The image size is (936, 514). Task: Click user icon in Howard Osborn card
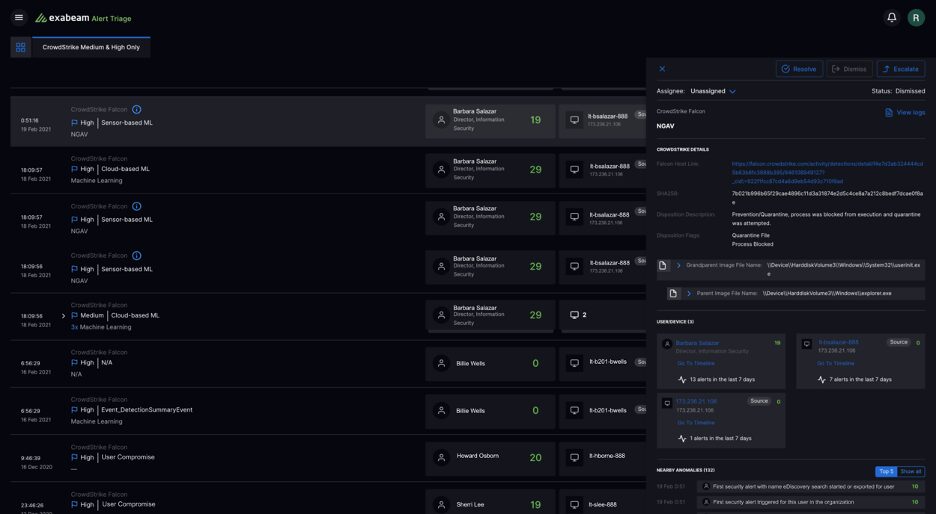pos(441,457)
